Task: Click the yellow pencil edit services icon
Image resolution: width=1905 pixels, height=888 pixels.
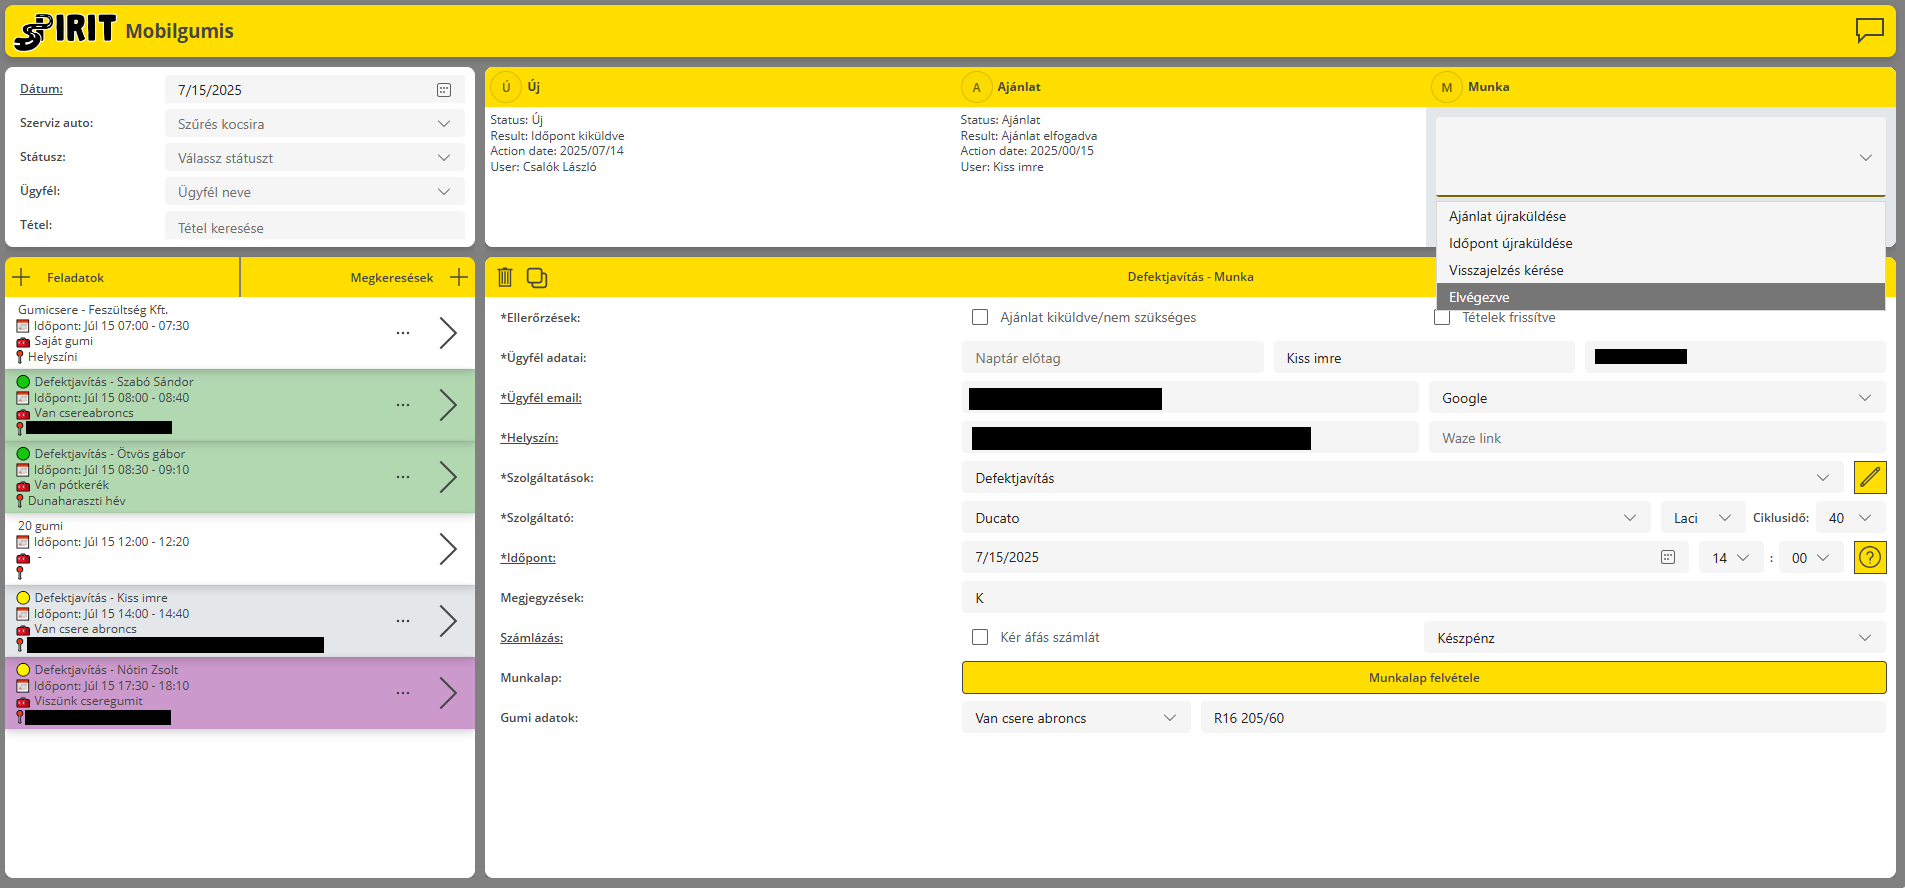Action: point(1869,478)
